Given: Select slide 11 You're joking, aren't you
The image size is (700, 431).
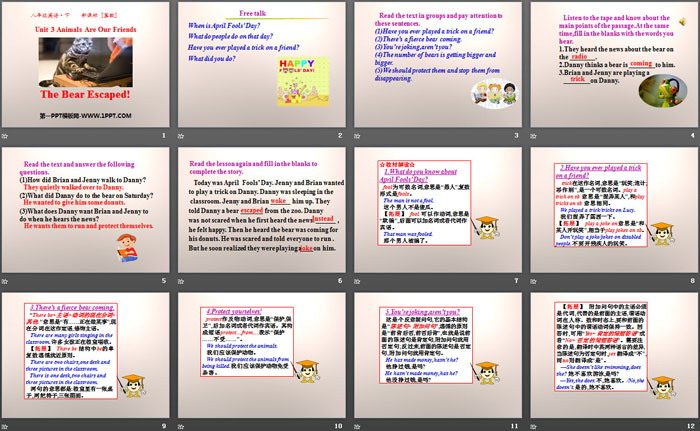Looking at the screenshot, I should 438,355.
